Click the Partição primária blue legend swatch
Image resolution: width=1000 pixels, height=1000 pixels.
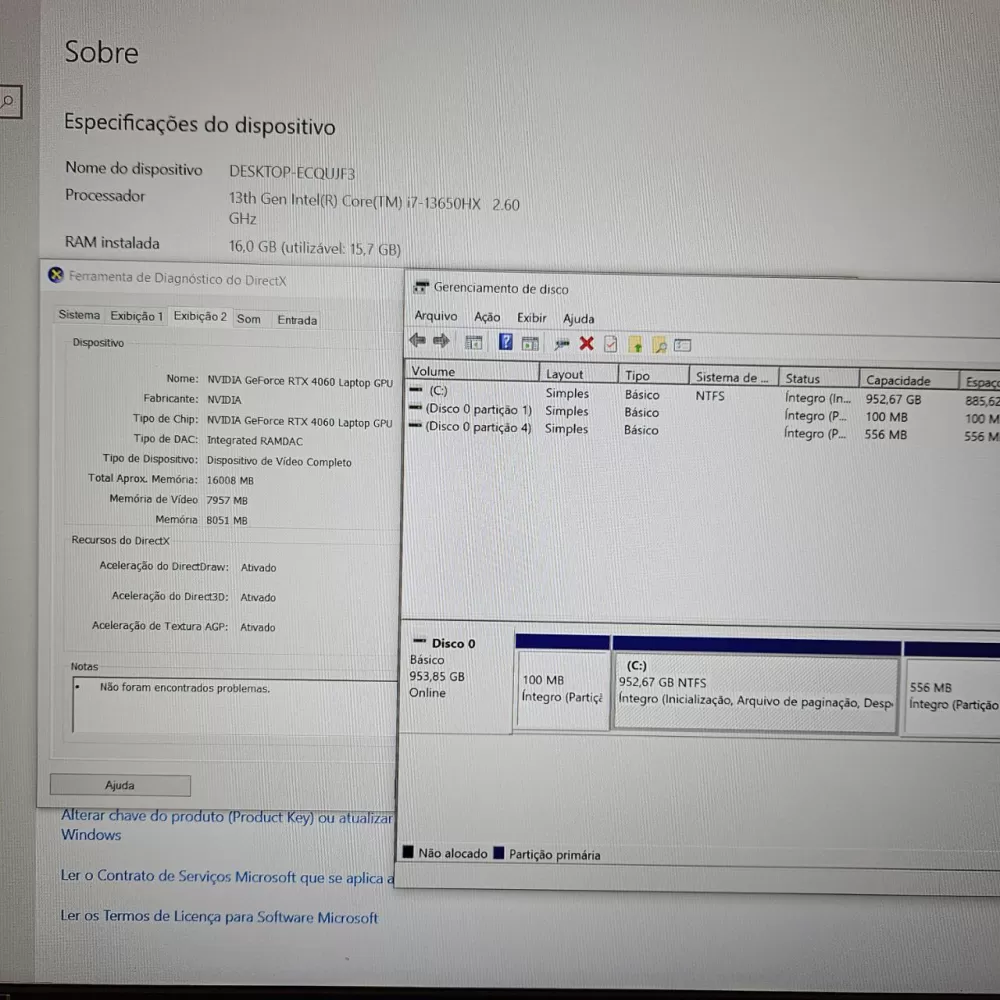pos(499,853)
